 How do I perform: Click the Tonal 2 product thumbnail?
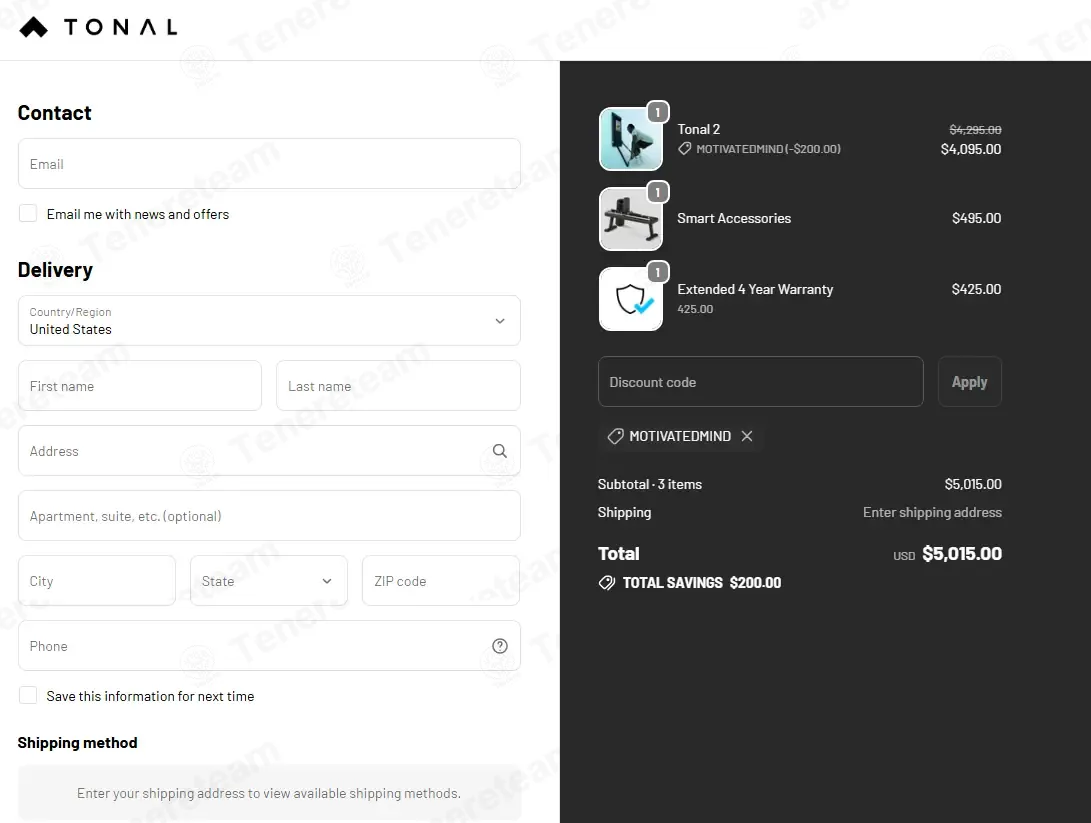[630, 138]
